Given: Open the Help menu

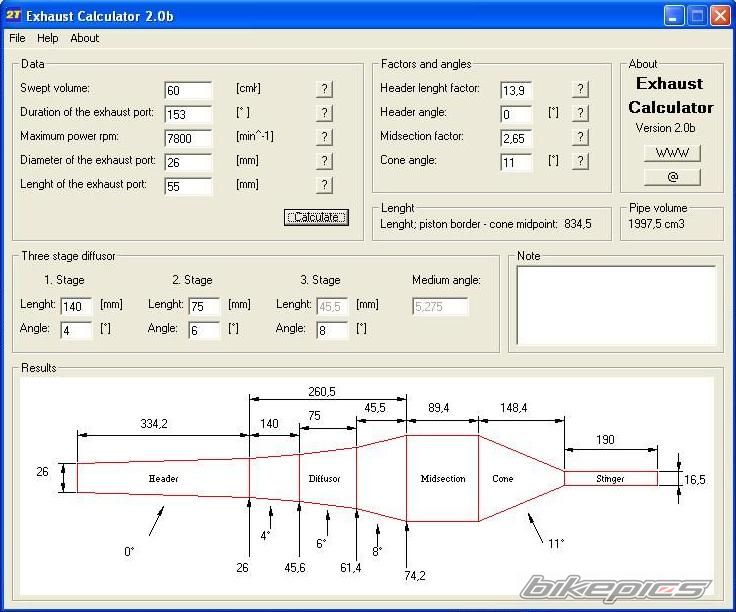Looking at the screenshot, I should 48,38.
